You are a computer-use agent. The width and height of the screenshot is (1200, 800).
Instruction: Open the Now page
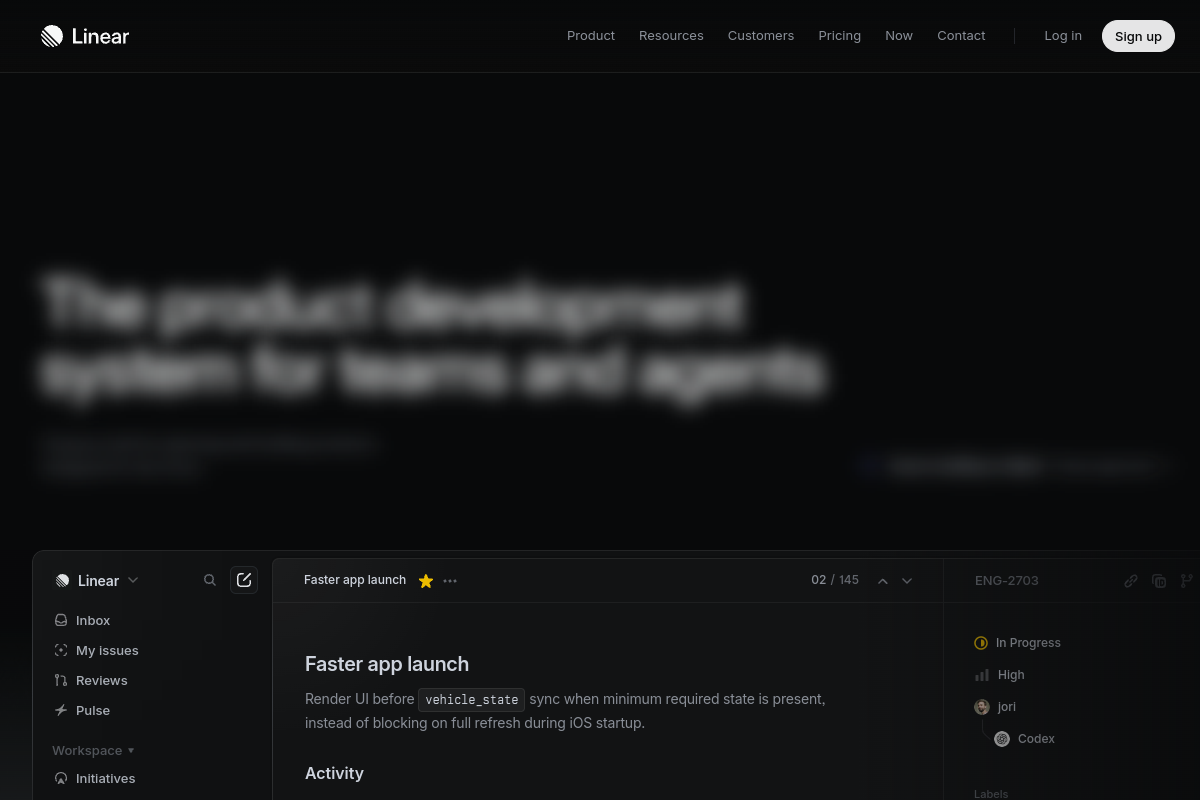[899, 35]
